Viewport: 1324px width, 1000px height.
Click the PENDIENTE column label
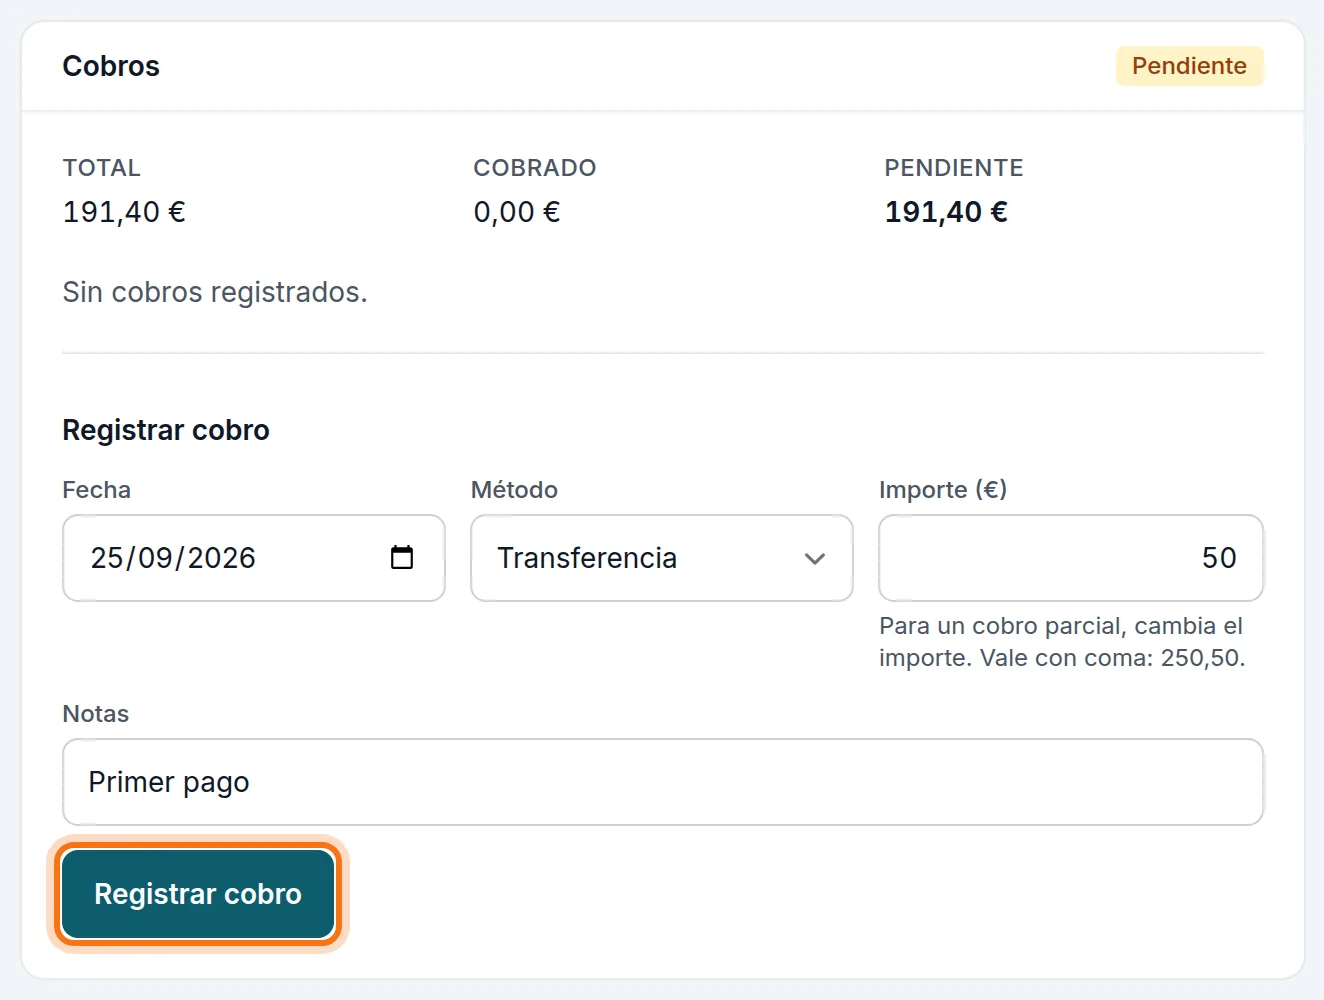[954, 168]
